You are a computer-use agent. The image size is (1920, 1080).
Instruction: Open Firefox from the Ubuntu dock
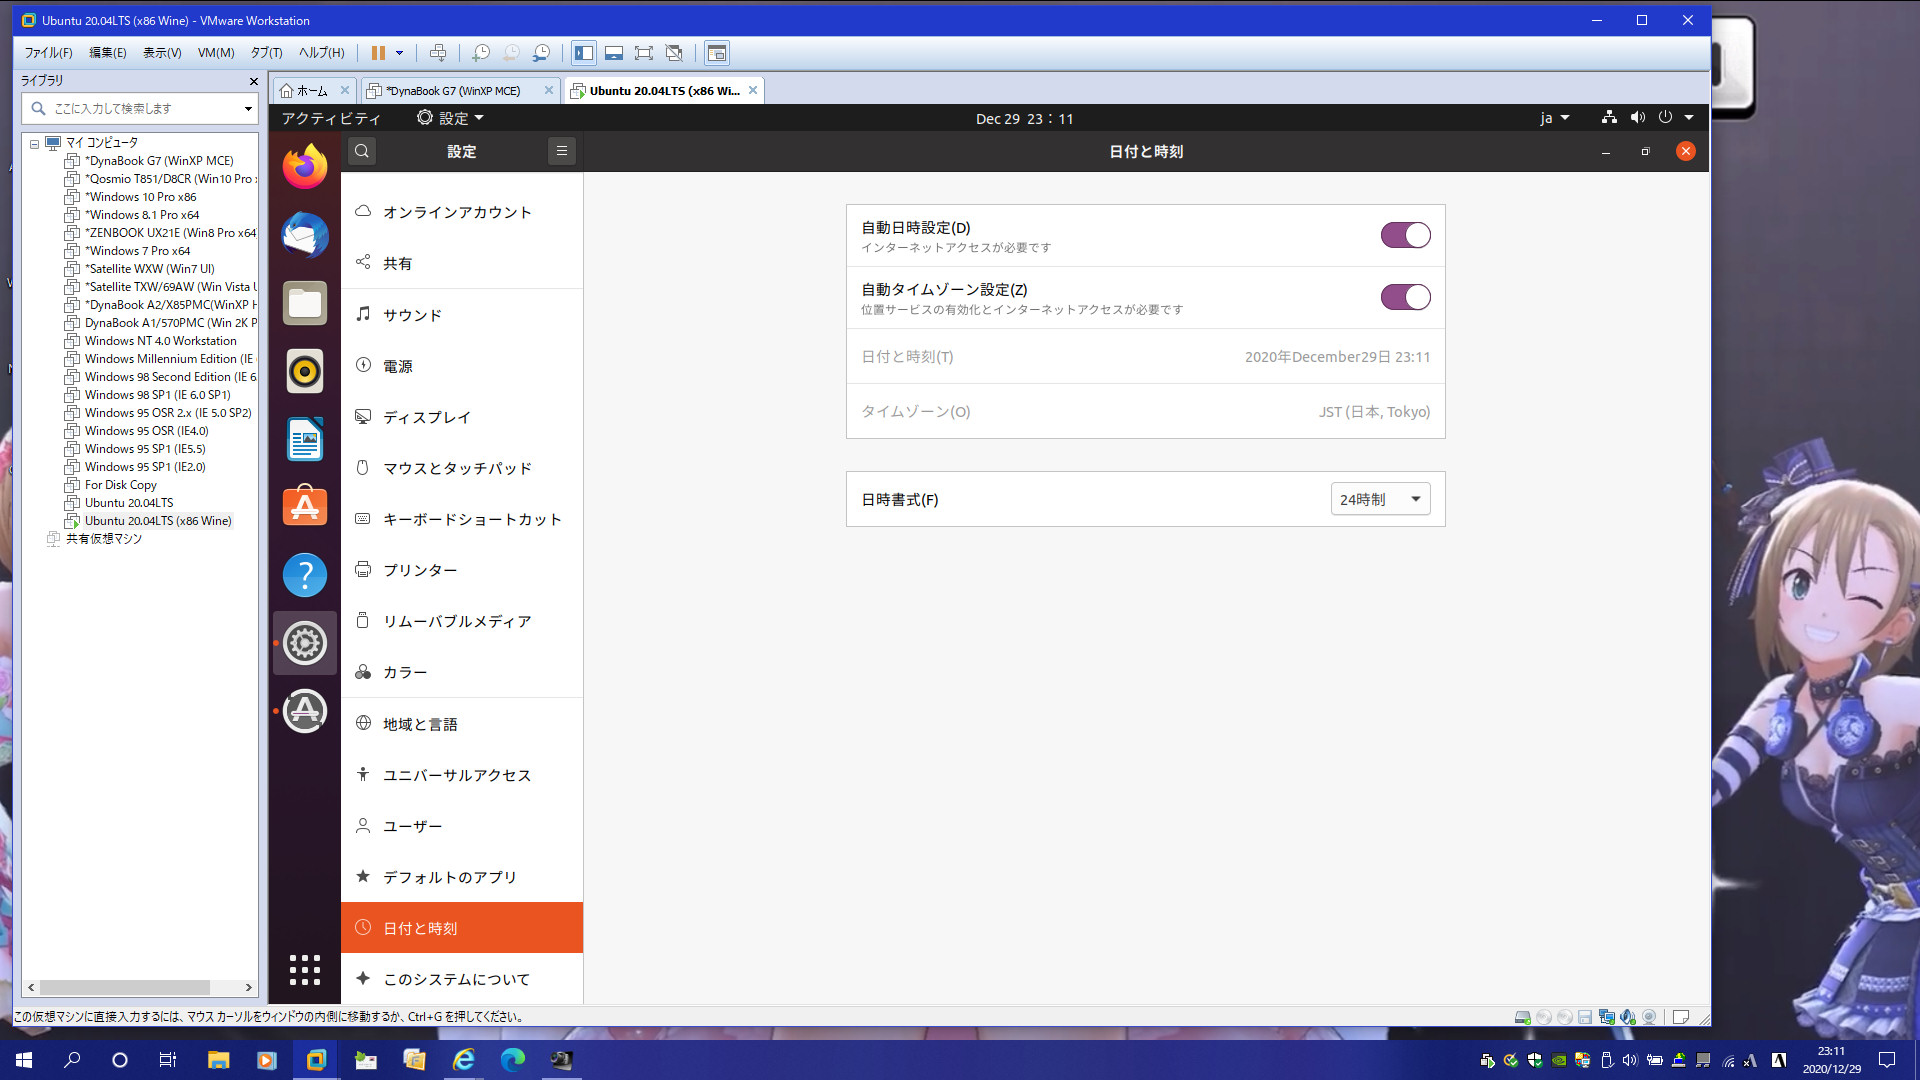[x=305, y=166]
